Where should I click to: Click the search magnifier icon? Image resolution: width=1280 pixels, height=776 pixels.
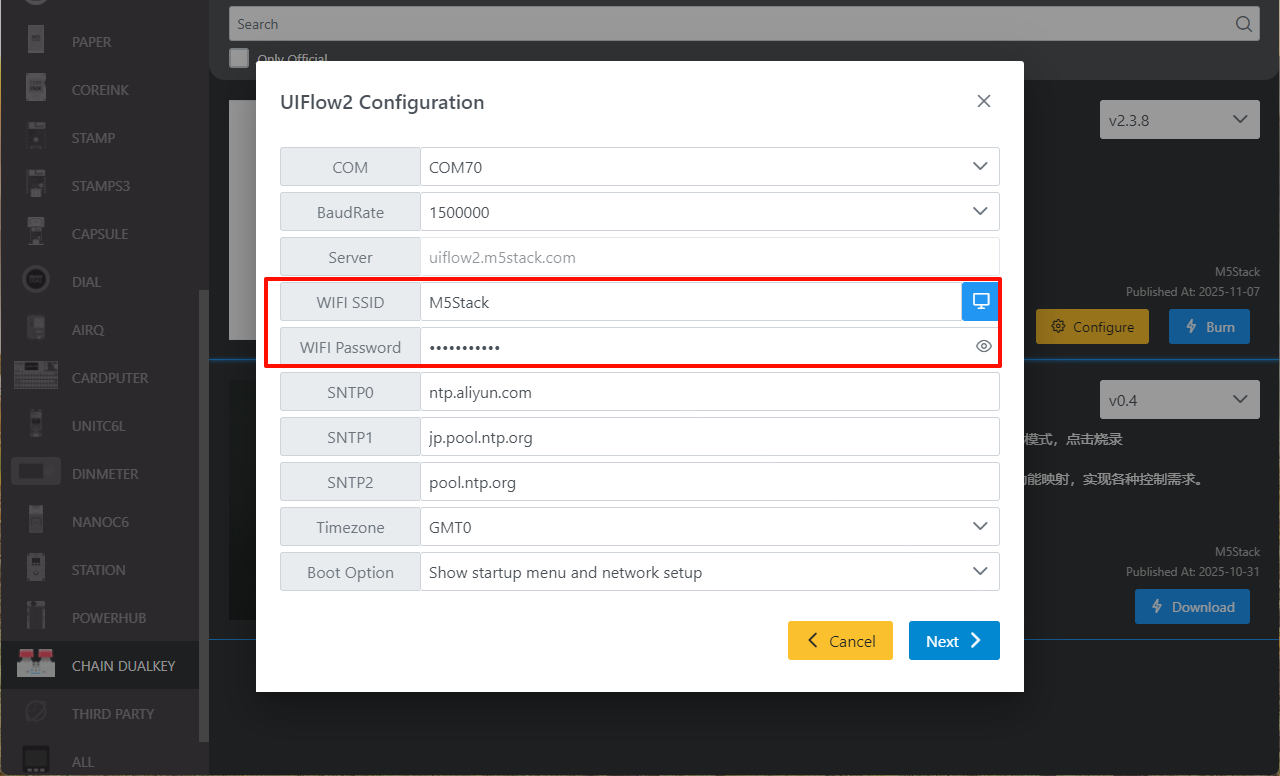tap(1243, 24)
